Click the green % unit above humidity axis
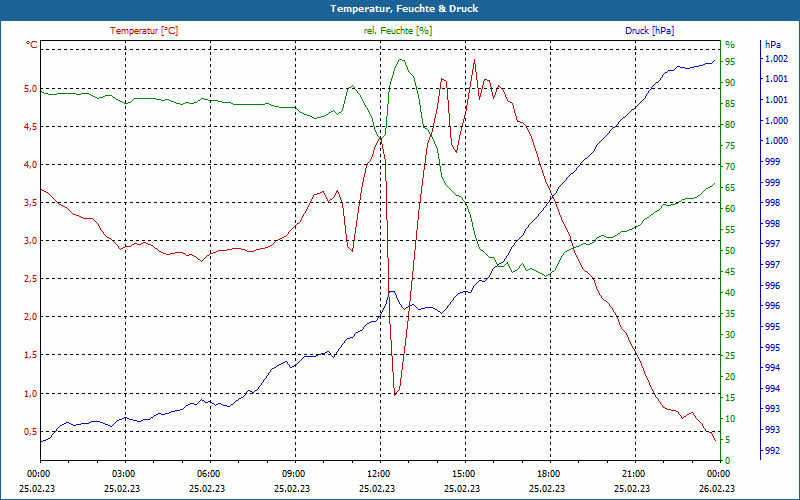800x500 pixels. [x=730, y=44]
